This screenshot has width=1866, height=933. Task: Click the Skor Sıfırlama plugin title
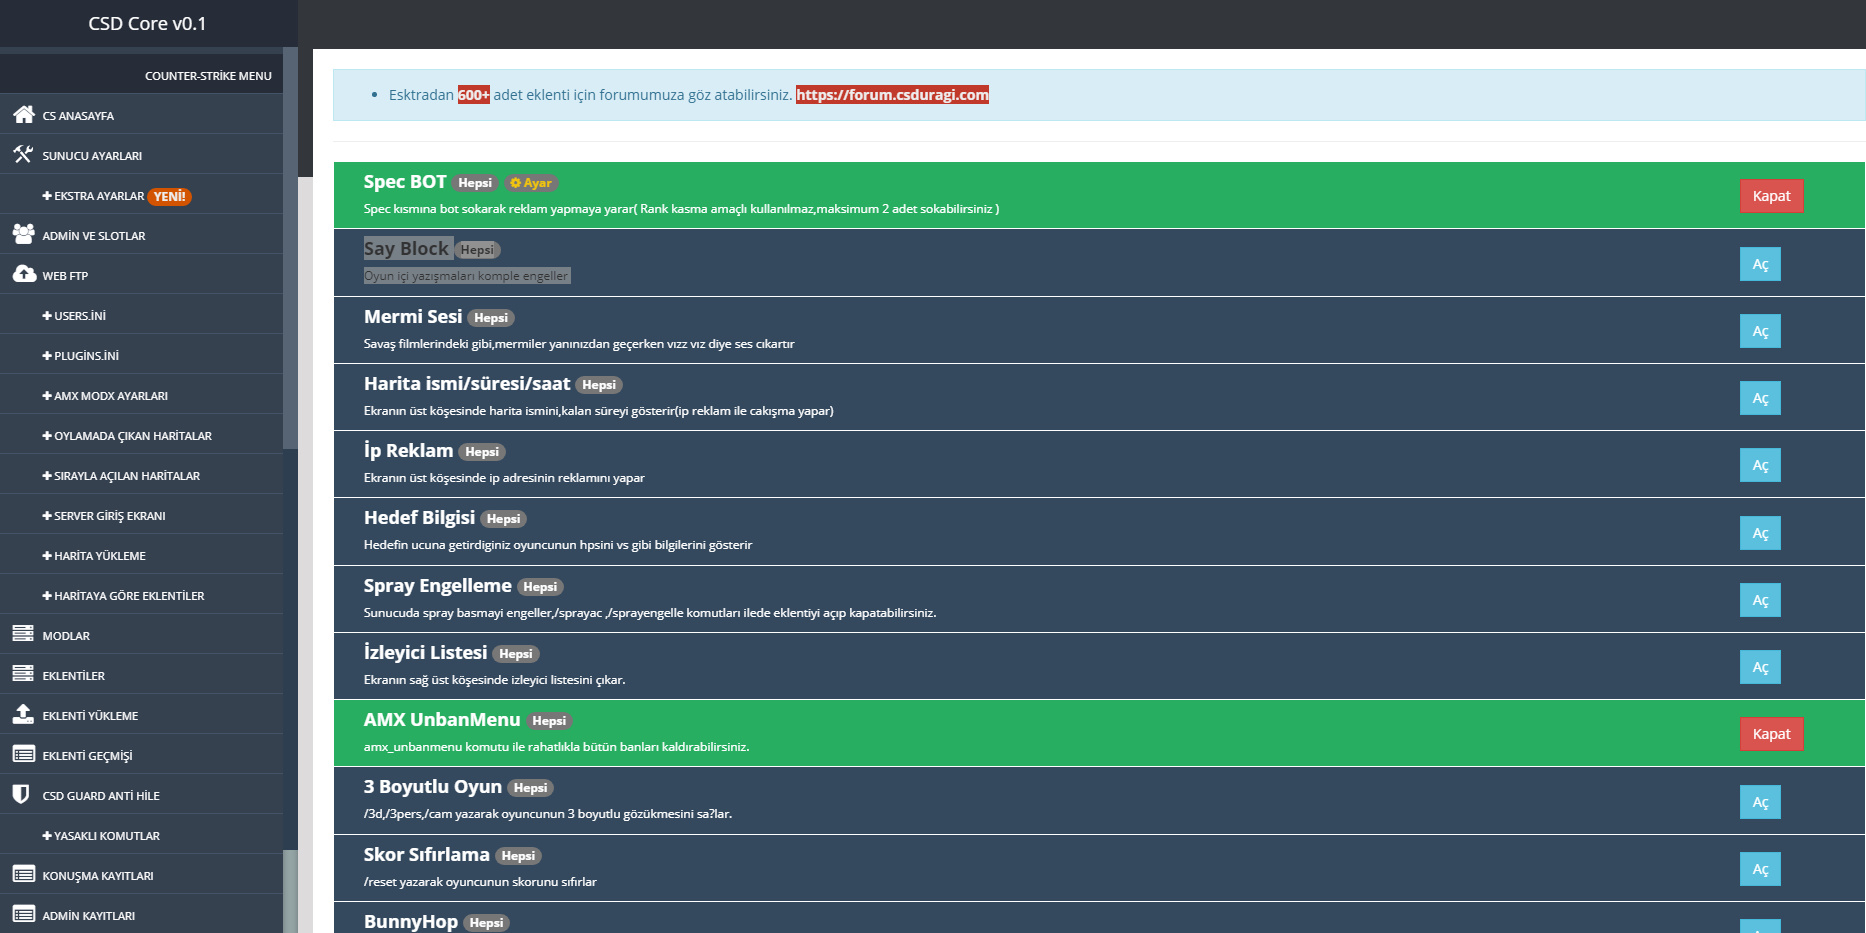tap(427, 855)
